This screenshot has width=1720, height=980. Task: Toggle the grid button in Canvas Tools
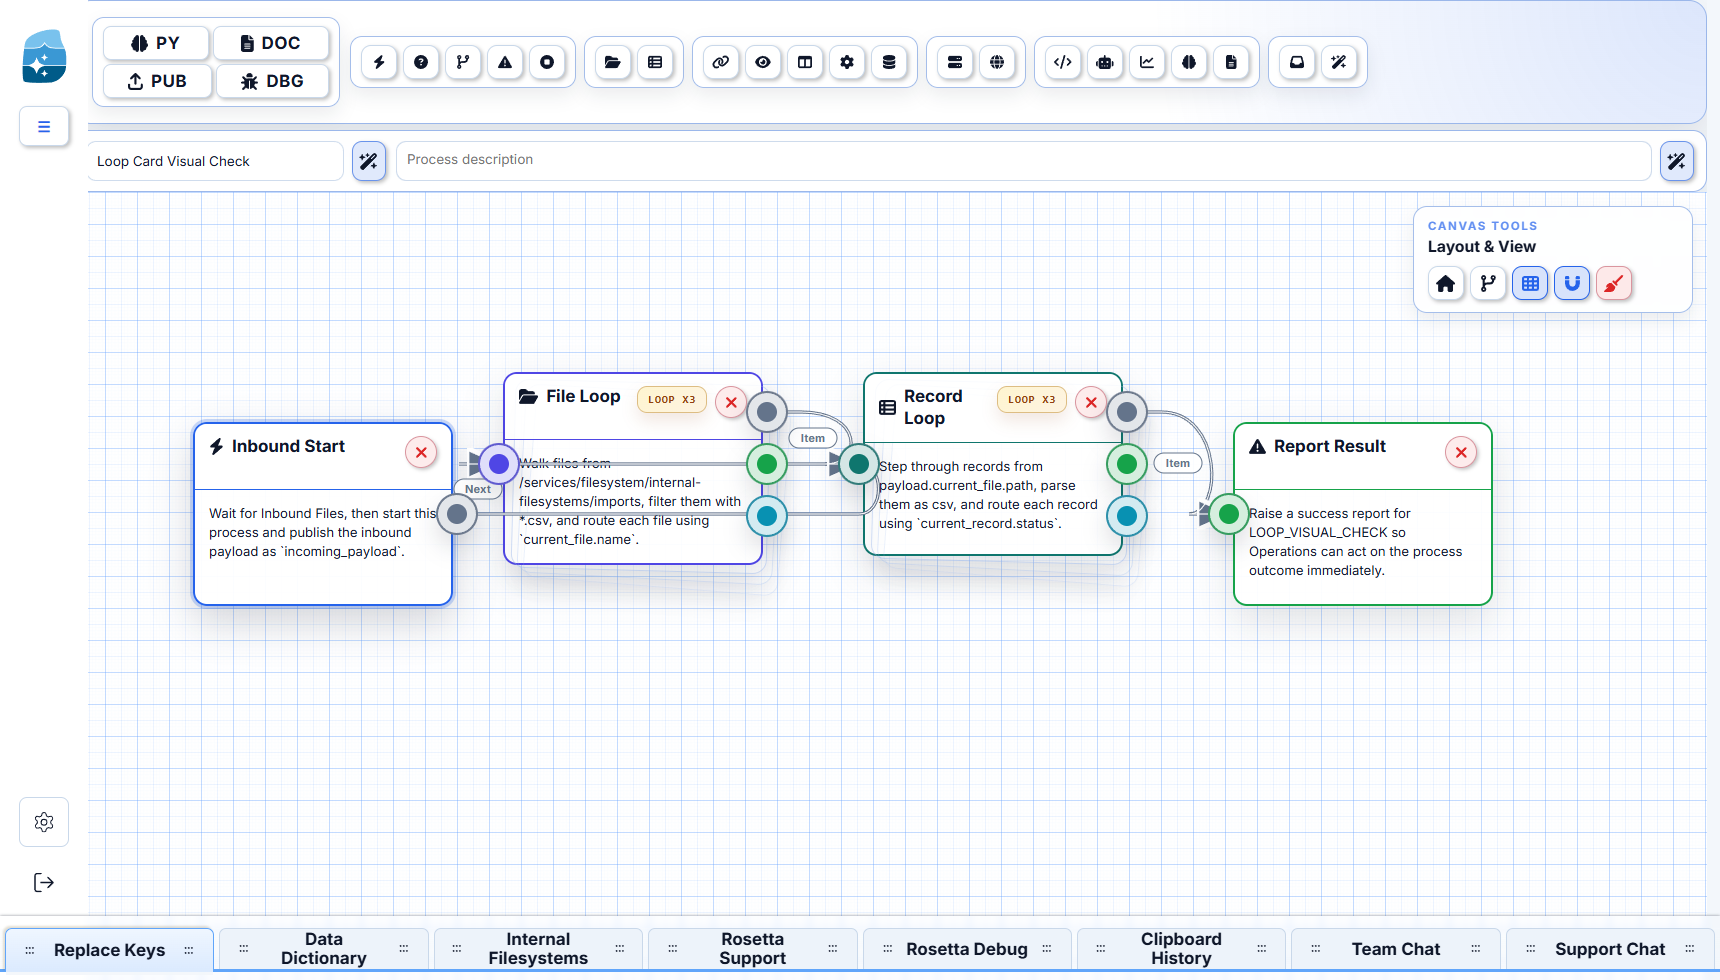pos(1530,284)
